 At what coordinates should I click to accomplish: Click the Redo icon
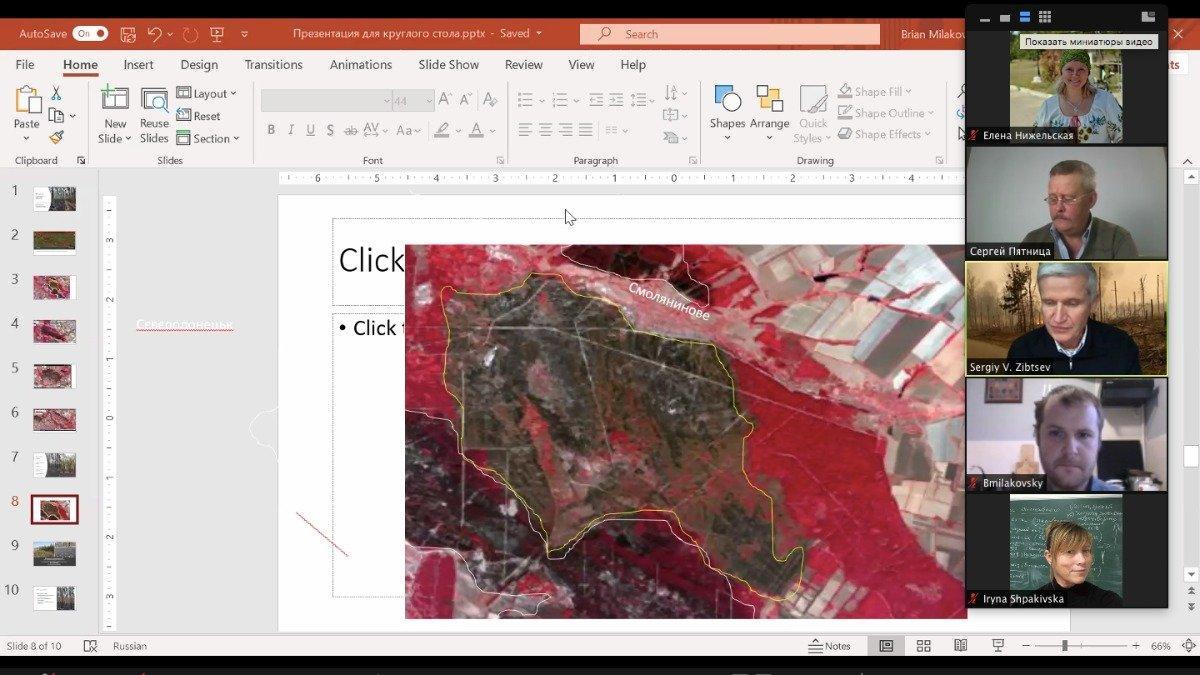click(190, 34)
